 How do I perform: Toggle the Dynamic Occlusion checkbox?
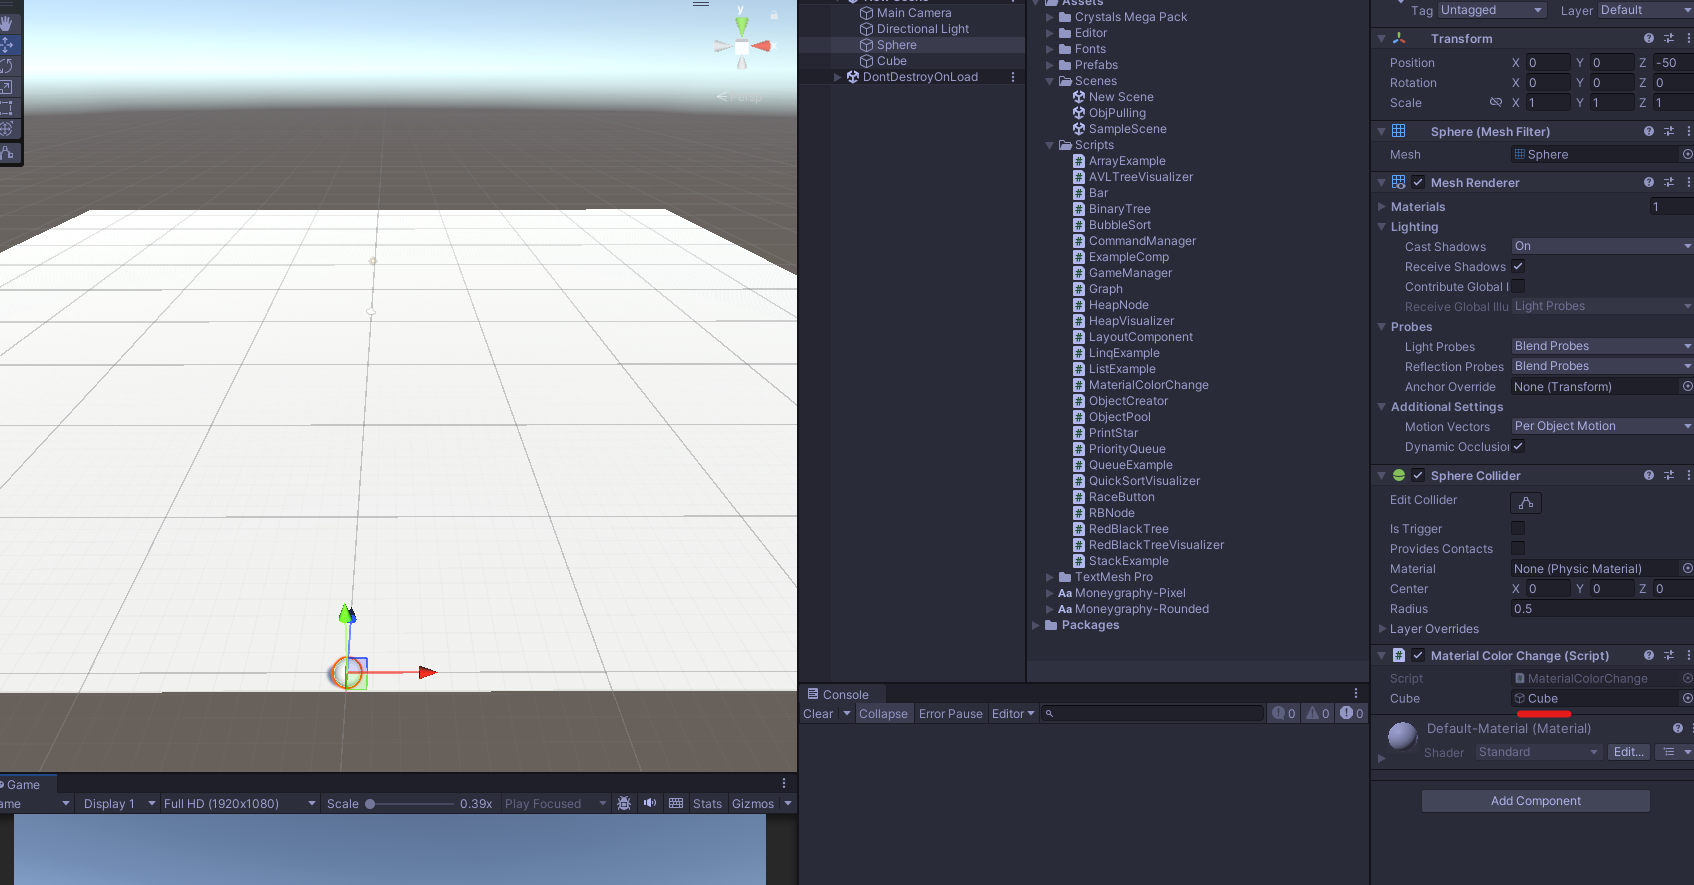pyautogui.click(x=1518, y=447)
